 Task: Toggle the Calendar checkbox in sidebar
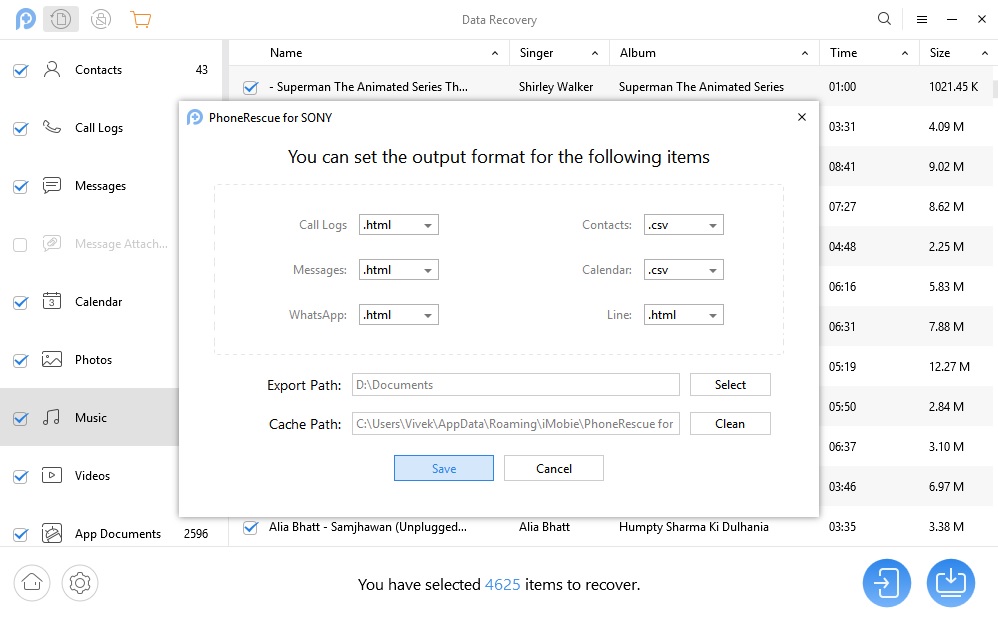(20, 302)
